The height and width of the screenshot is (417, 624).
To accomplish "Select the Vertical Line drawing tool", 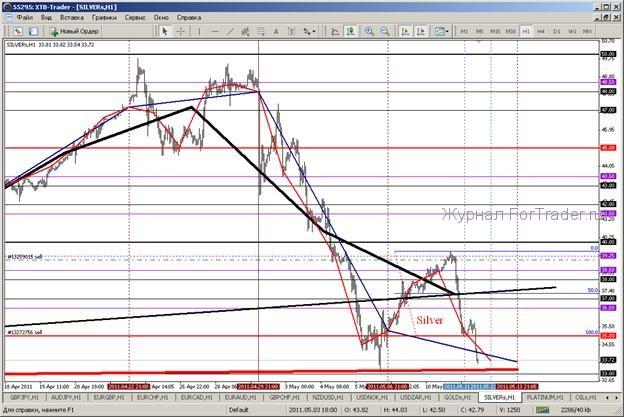I will [199, 31].
